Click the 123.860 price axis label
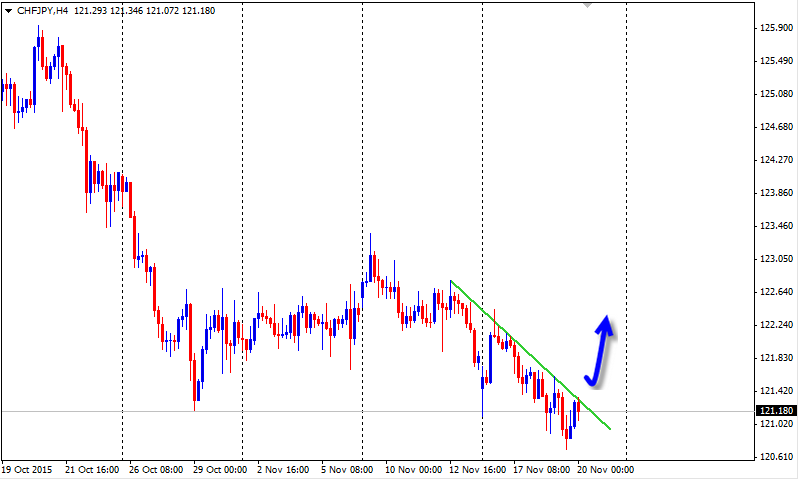The image size is (799, 479). coord(776,193)
